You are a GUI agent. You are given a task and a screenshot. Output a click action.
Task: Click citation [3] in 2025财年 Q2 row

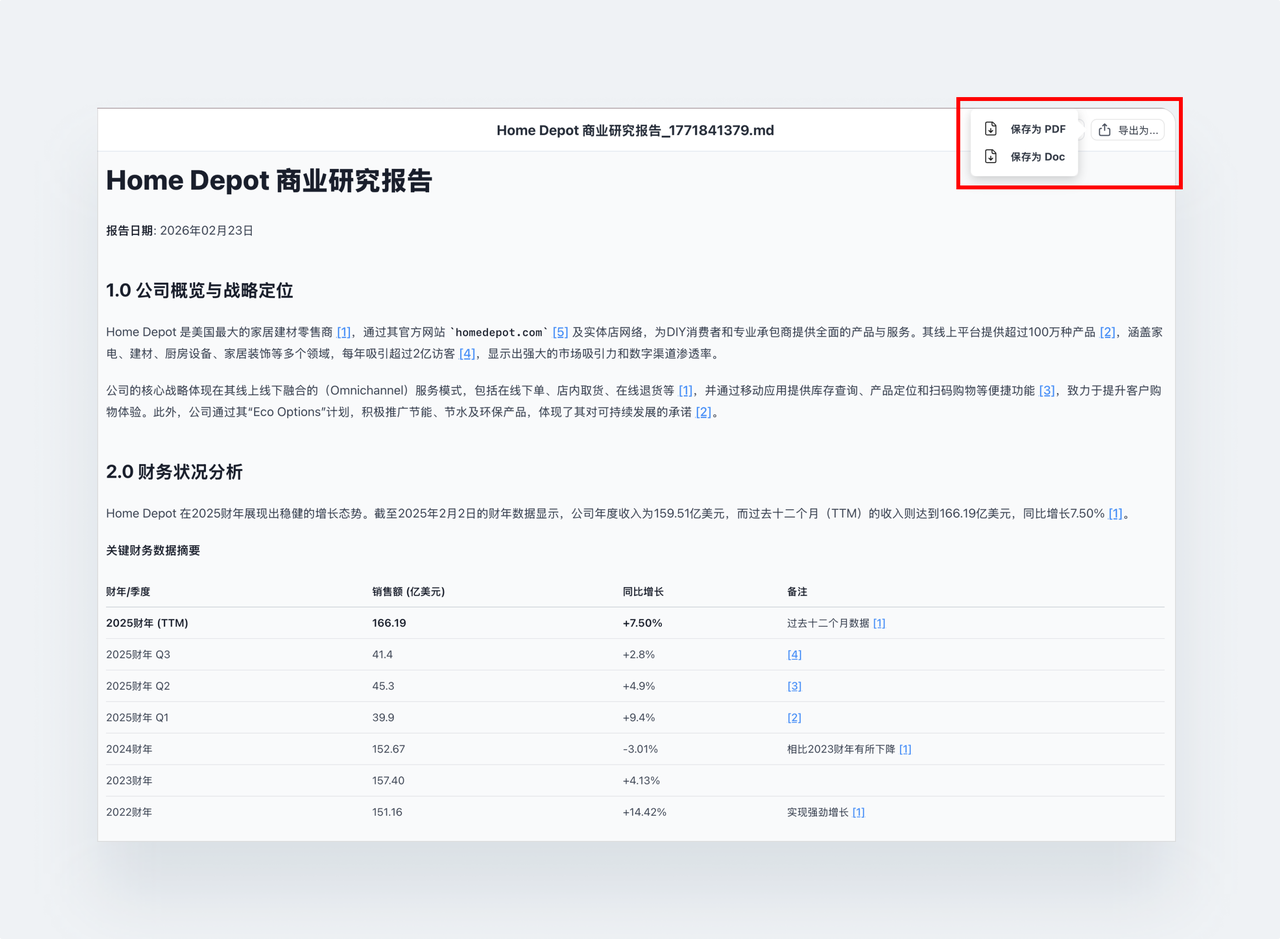point(794,686)
